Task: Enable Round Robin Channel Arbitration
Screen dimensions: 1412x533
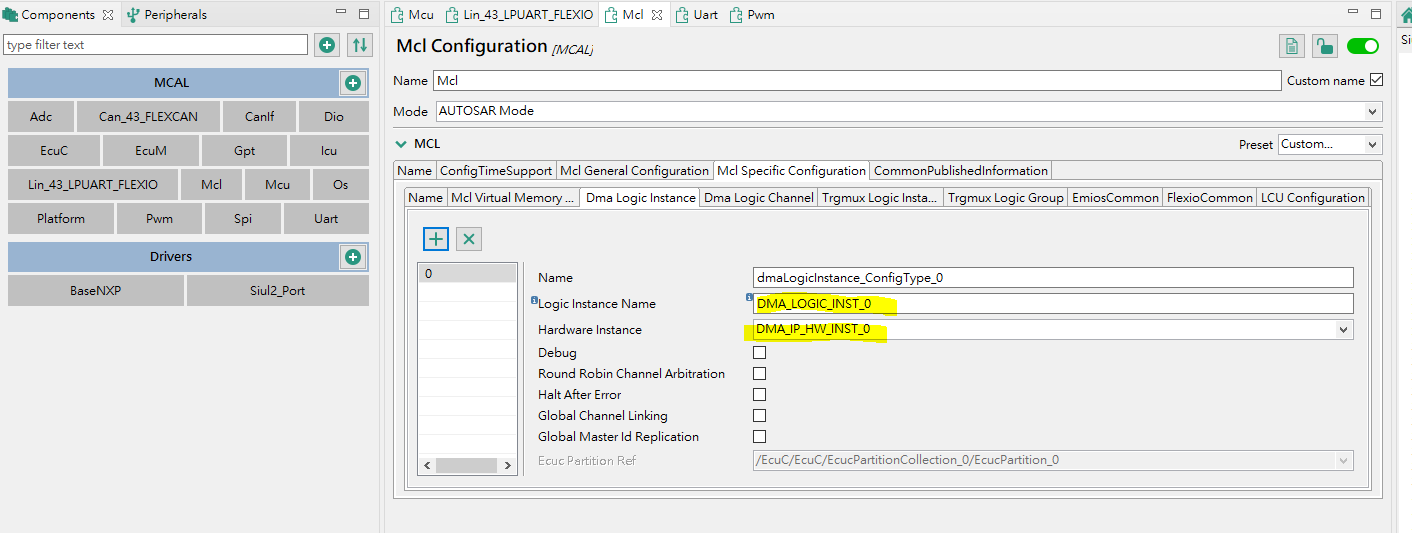Action: (759, 373)
